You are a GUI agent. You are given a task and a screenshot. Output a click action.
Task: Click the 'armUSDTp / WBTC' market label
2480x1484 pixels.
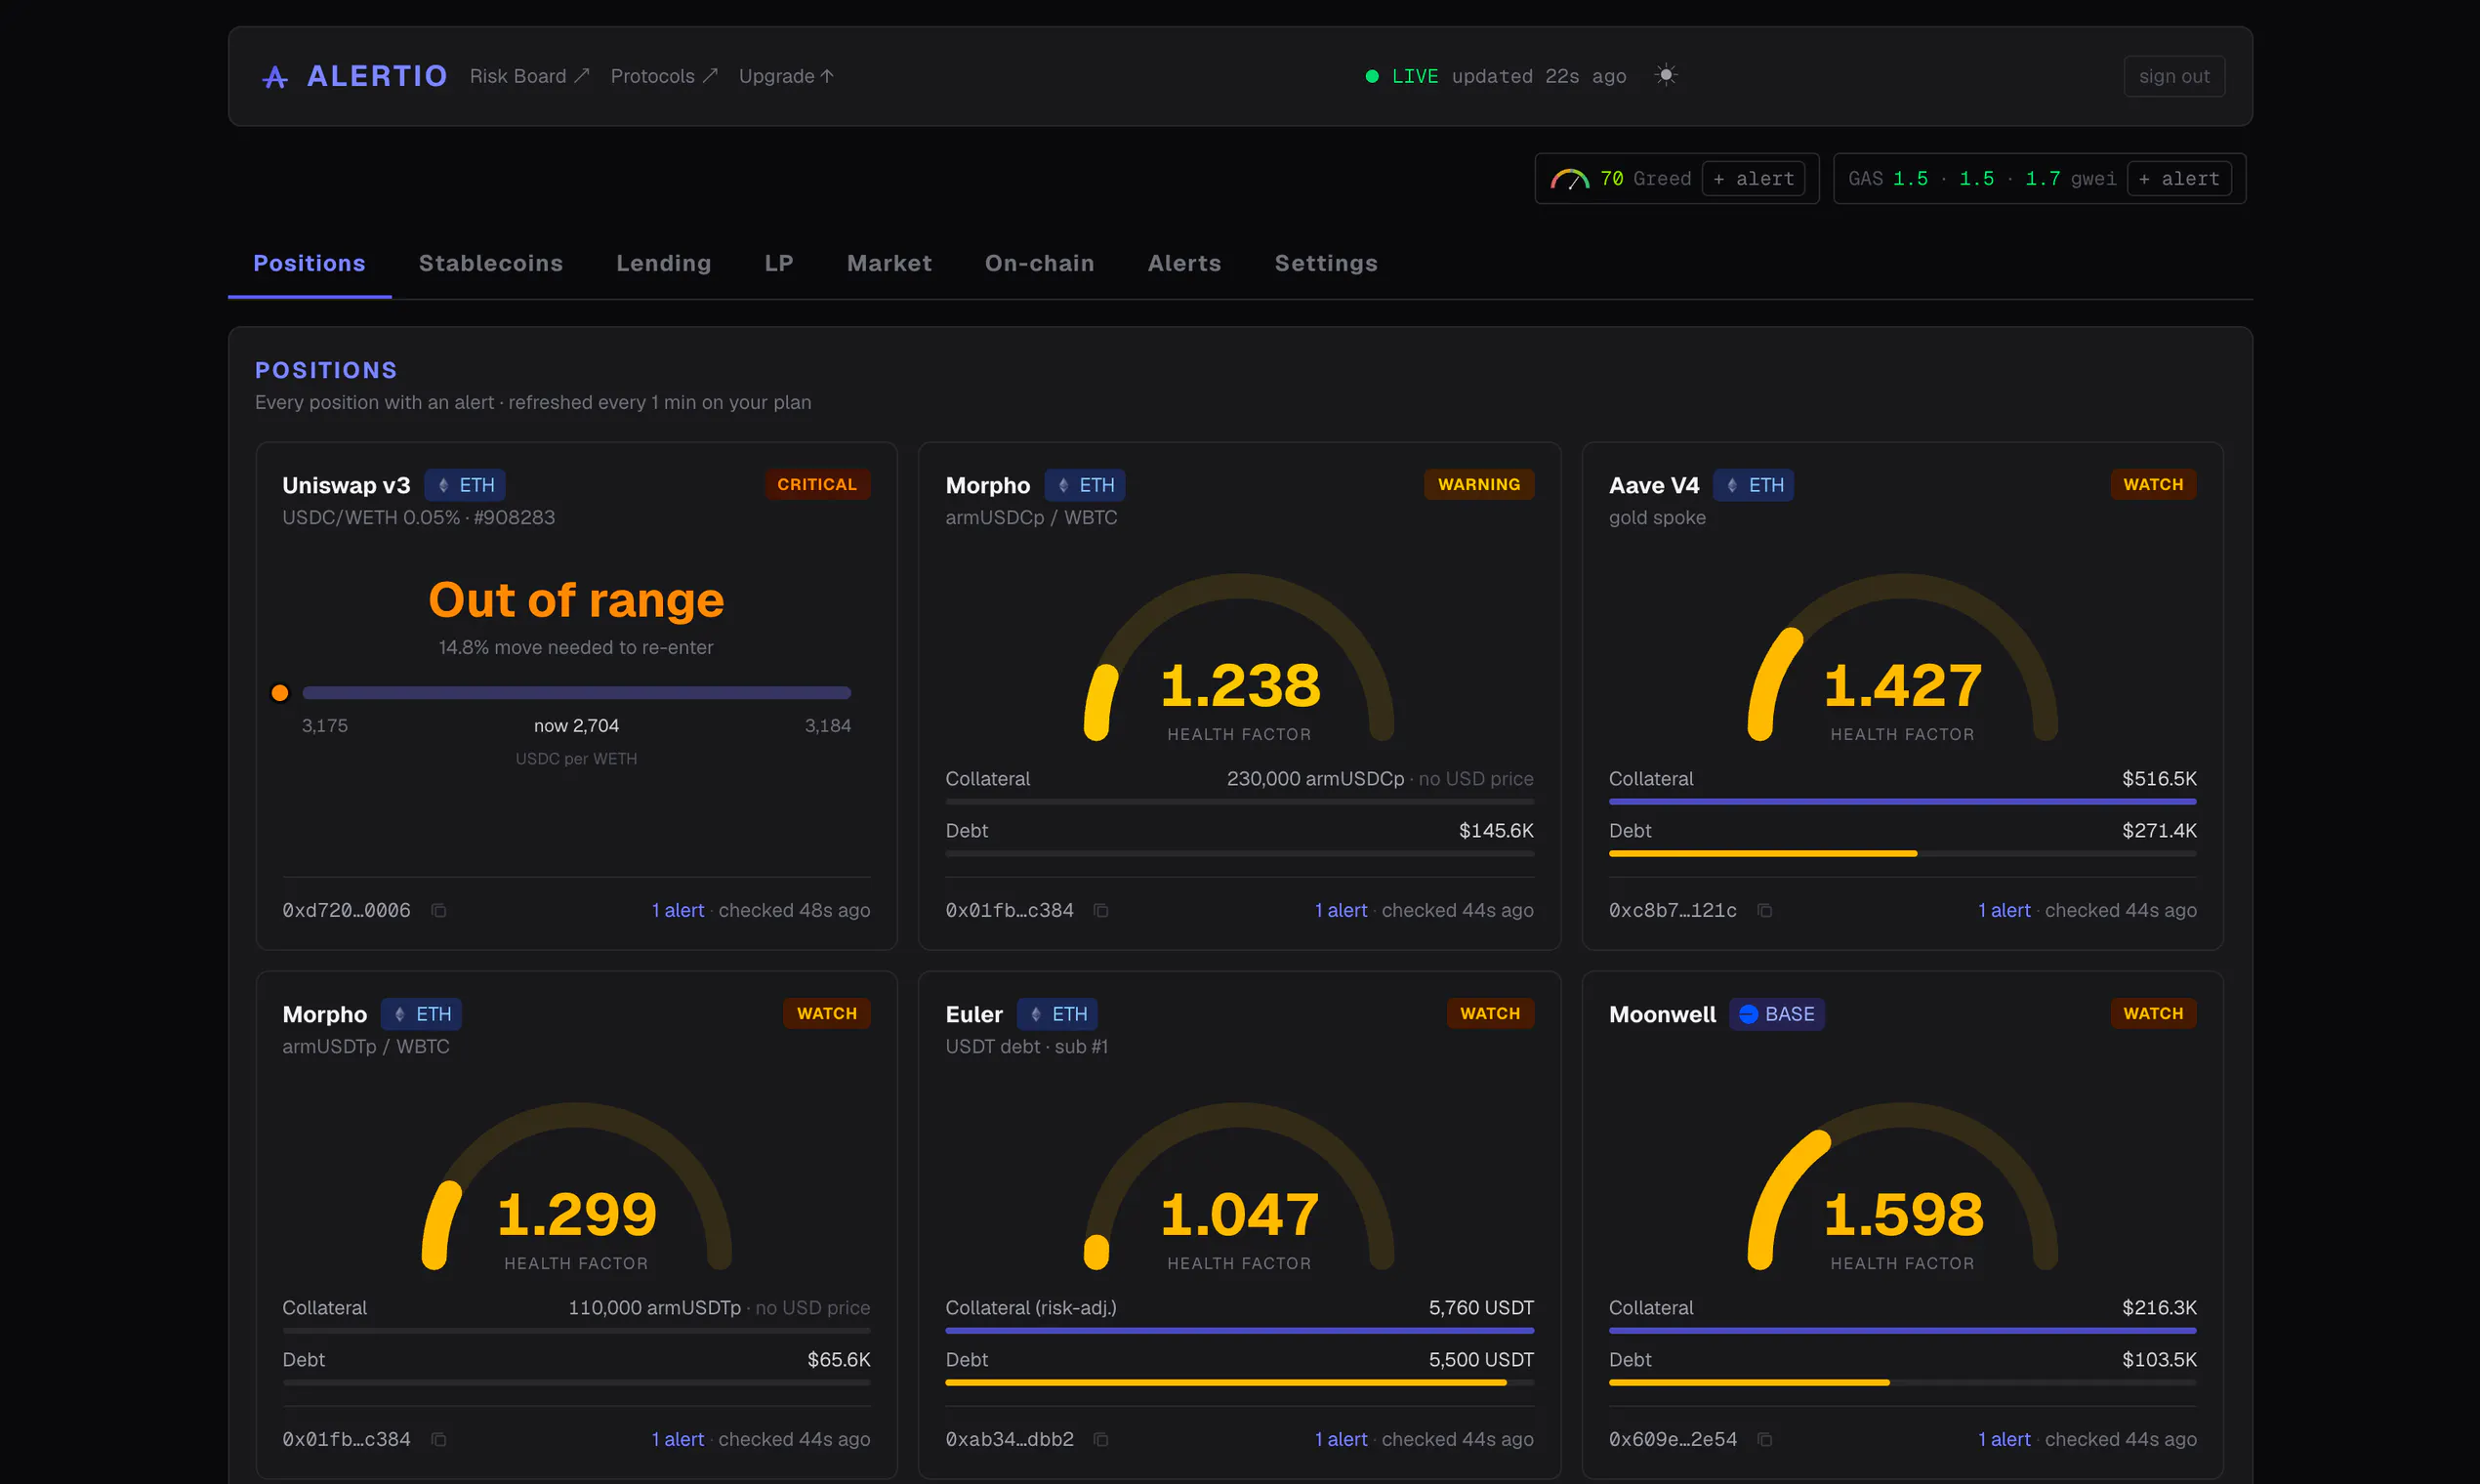pos(366,1047)
